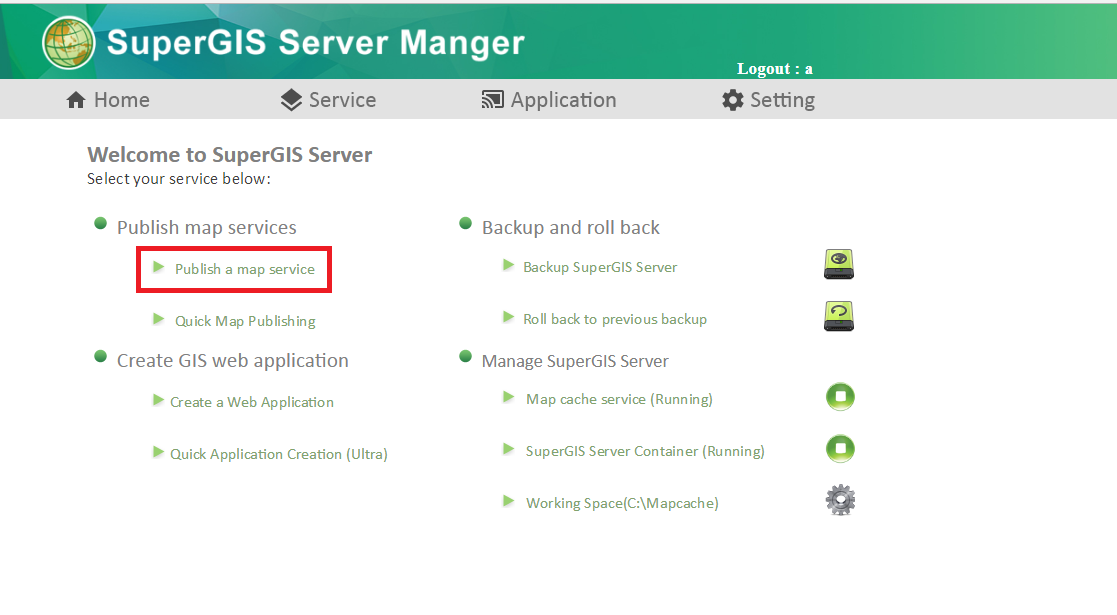Click the arrow bullet beside Roll back to previous backup
This screenshot has width=1117, height=615.
click(508, 317)
